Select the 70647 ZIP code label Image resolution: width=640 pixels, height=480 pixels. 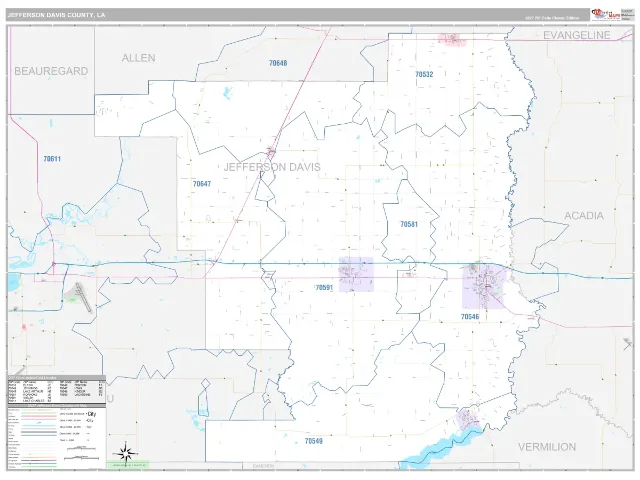202,184
